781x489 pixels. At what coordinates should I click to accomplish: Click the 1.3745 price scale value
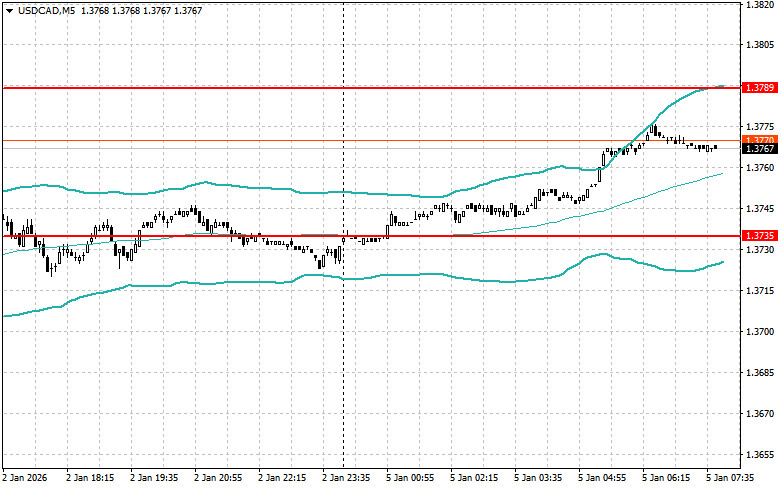point(760,209)
